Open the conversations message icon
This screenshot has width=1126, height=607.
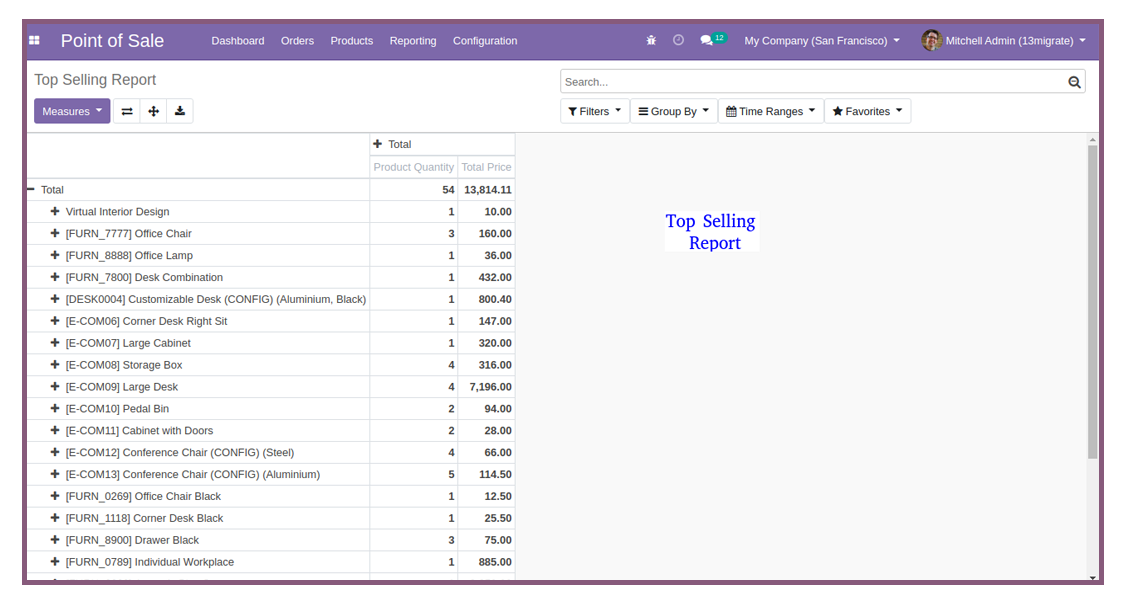click(x=707, y=41)
